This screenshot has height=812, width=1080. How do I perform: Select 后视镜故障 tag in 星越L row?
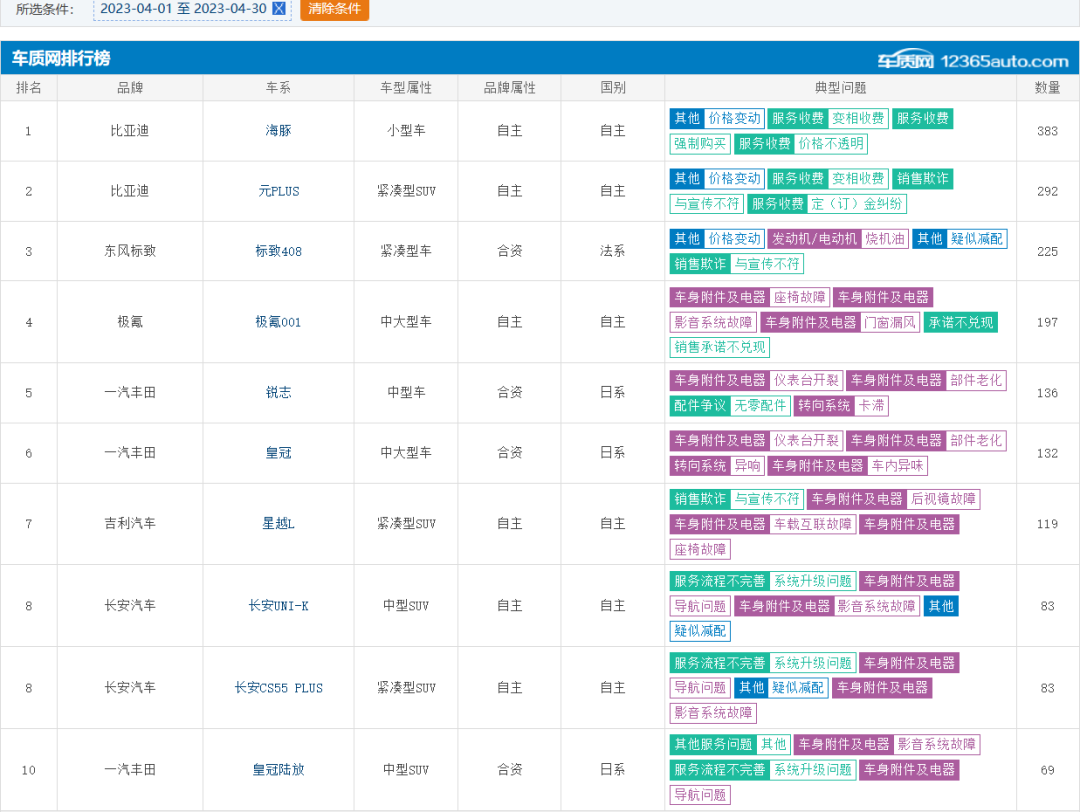click(x=943, y=499)
